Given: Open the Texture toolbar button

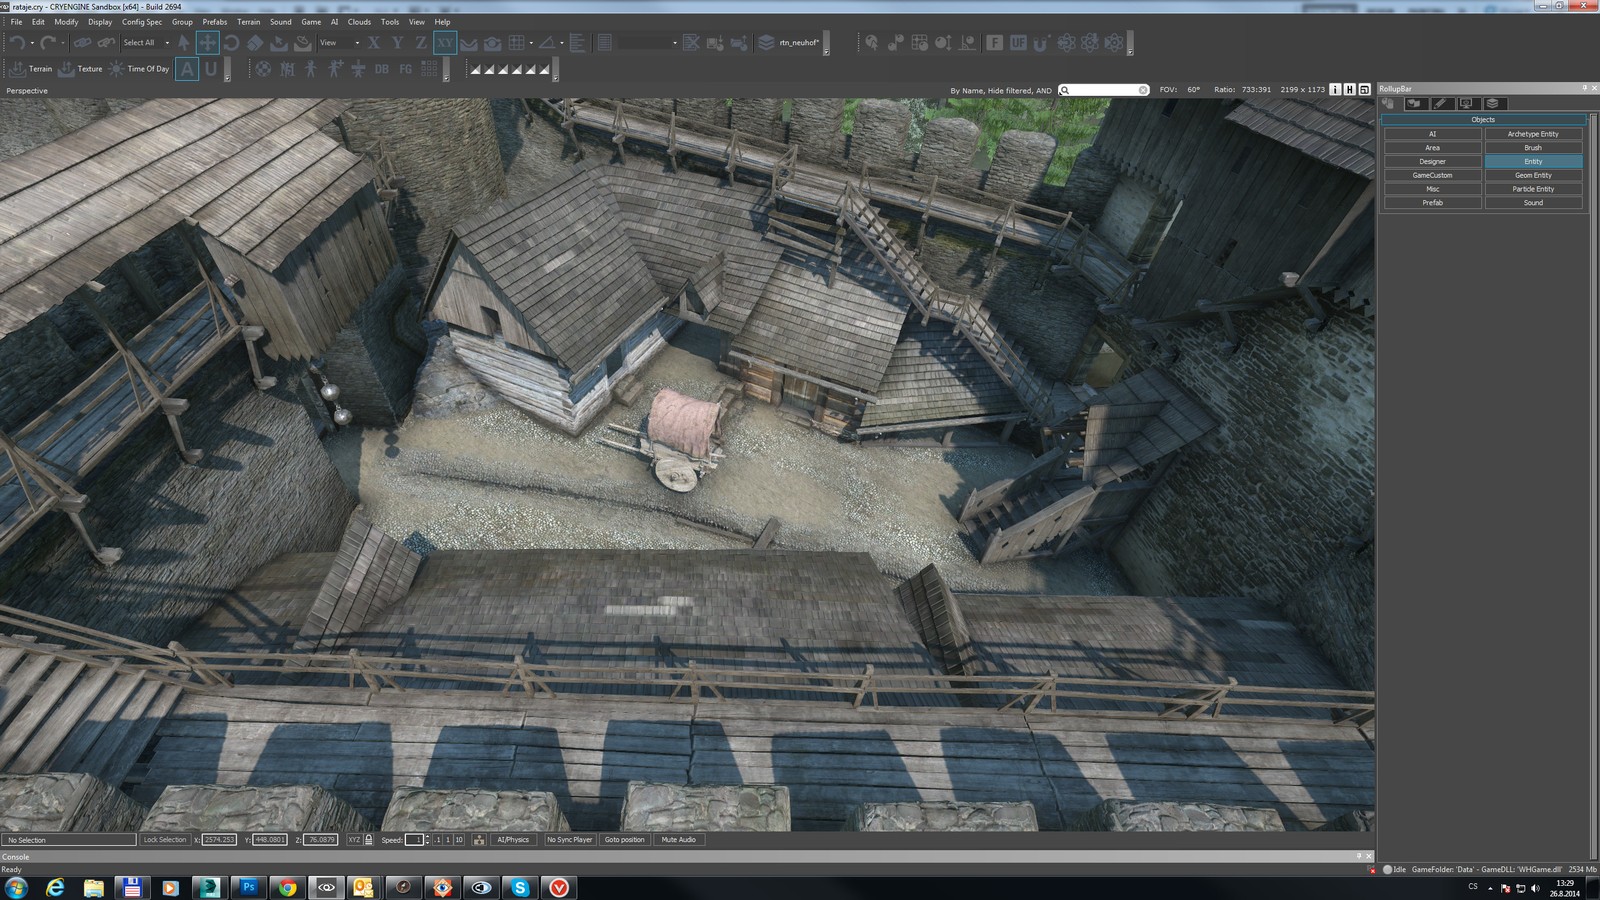Looking at the screenshot, I should 80,69.
